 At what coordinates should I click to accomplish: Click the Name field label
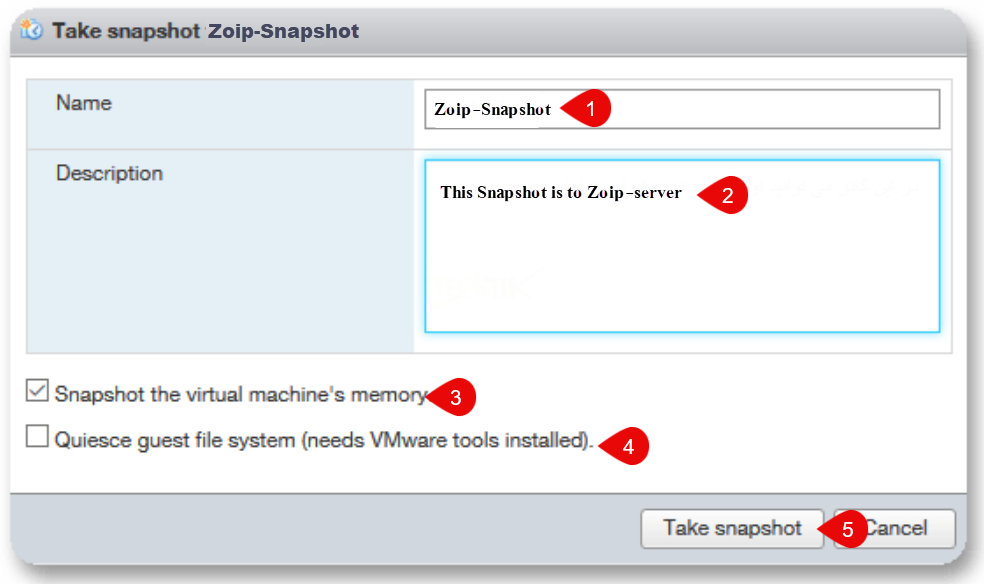pos(84,103)
